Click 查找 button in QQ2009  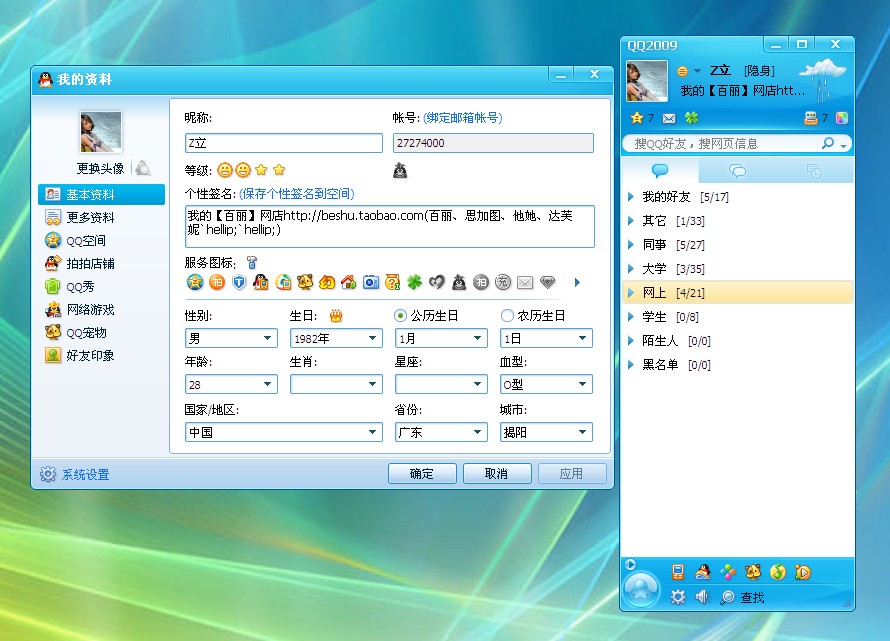[x=743, y=597]
